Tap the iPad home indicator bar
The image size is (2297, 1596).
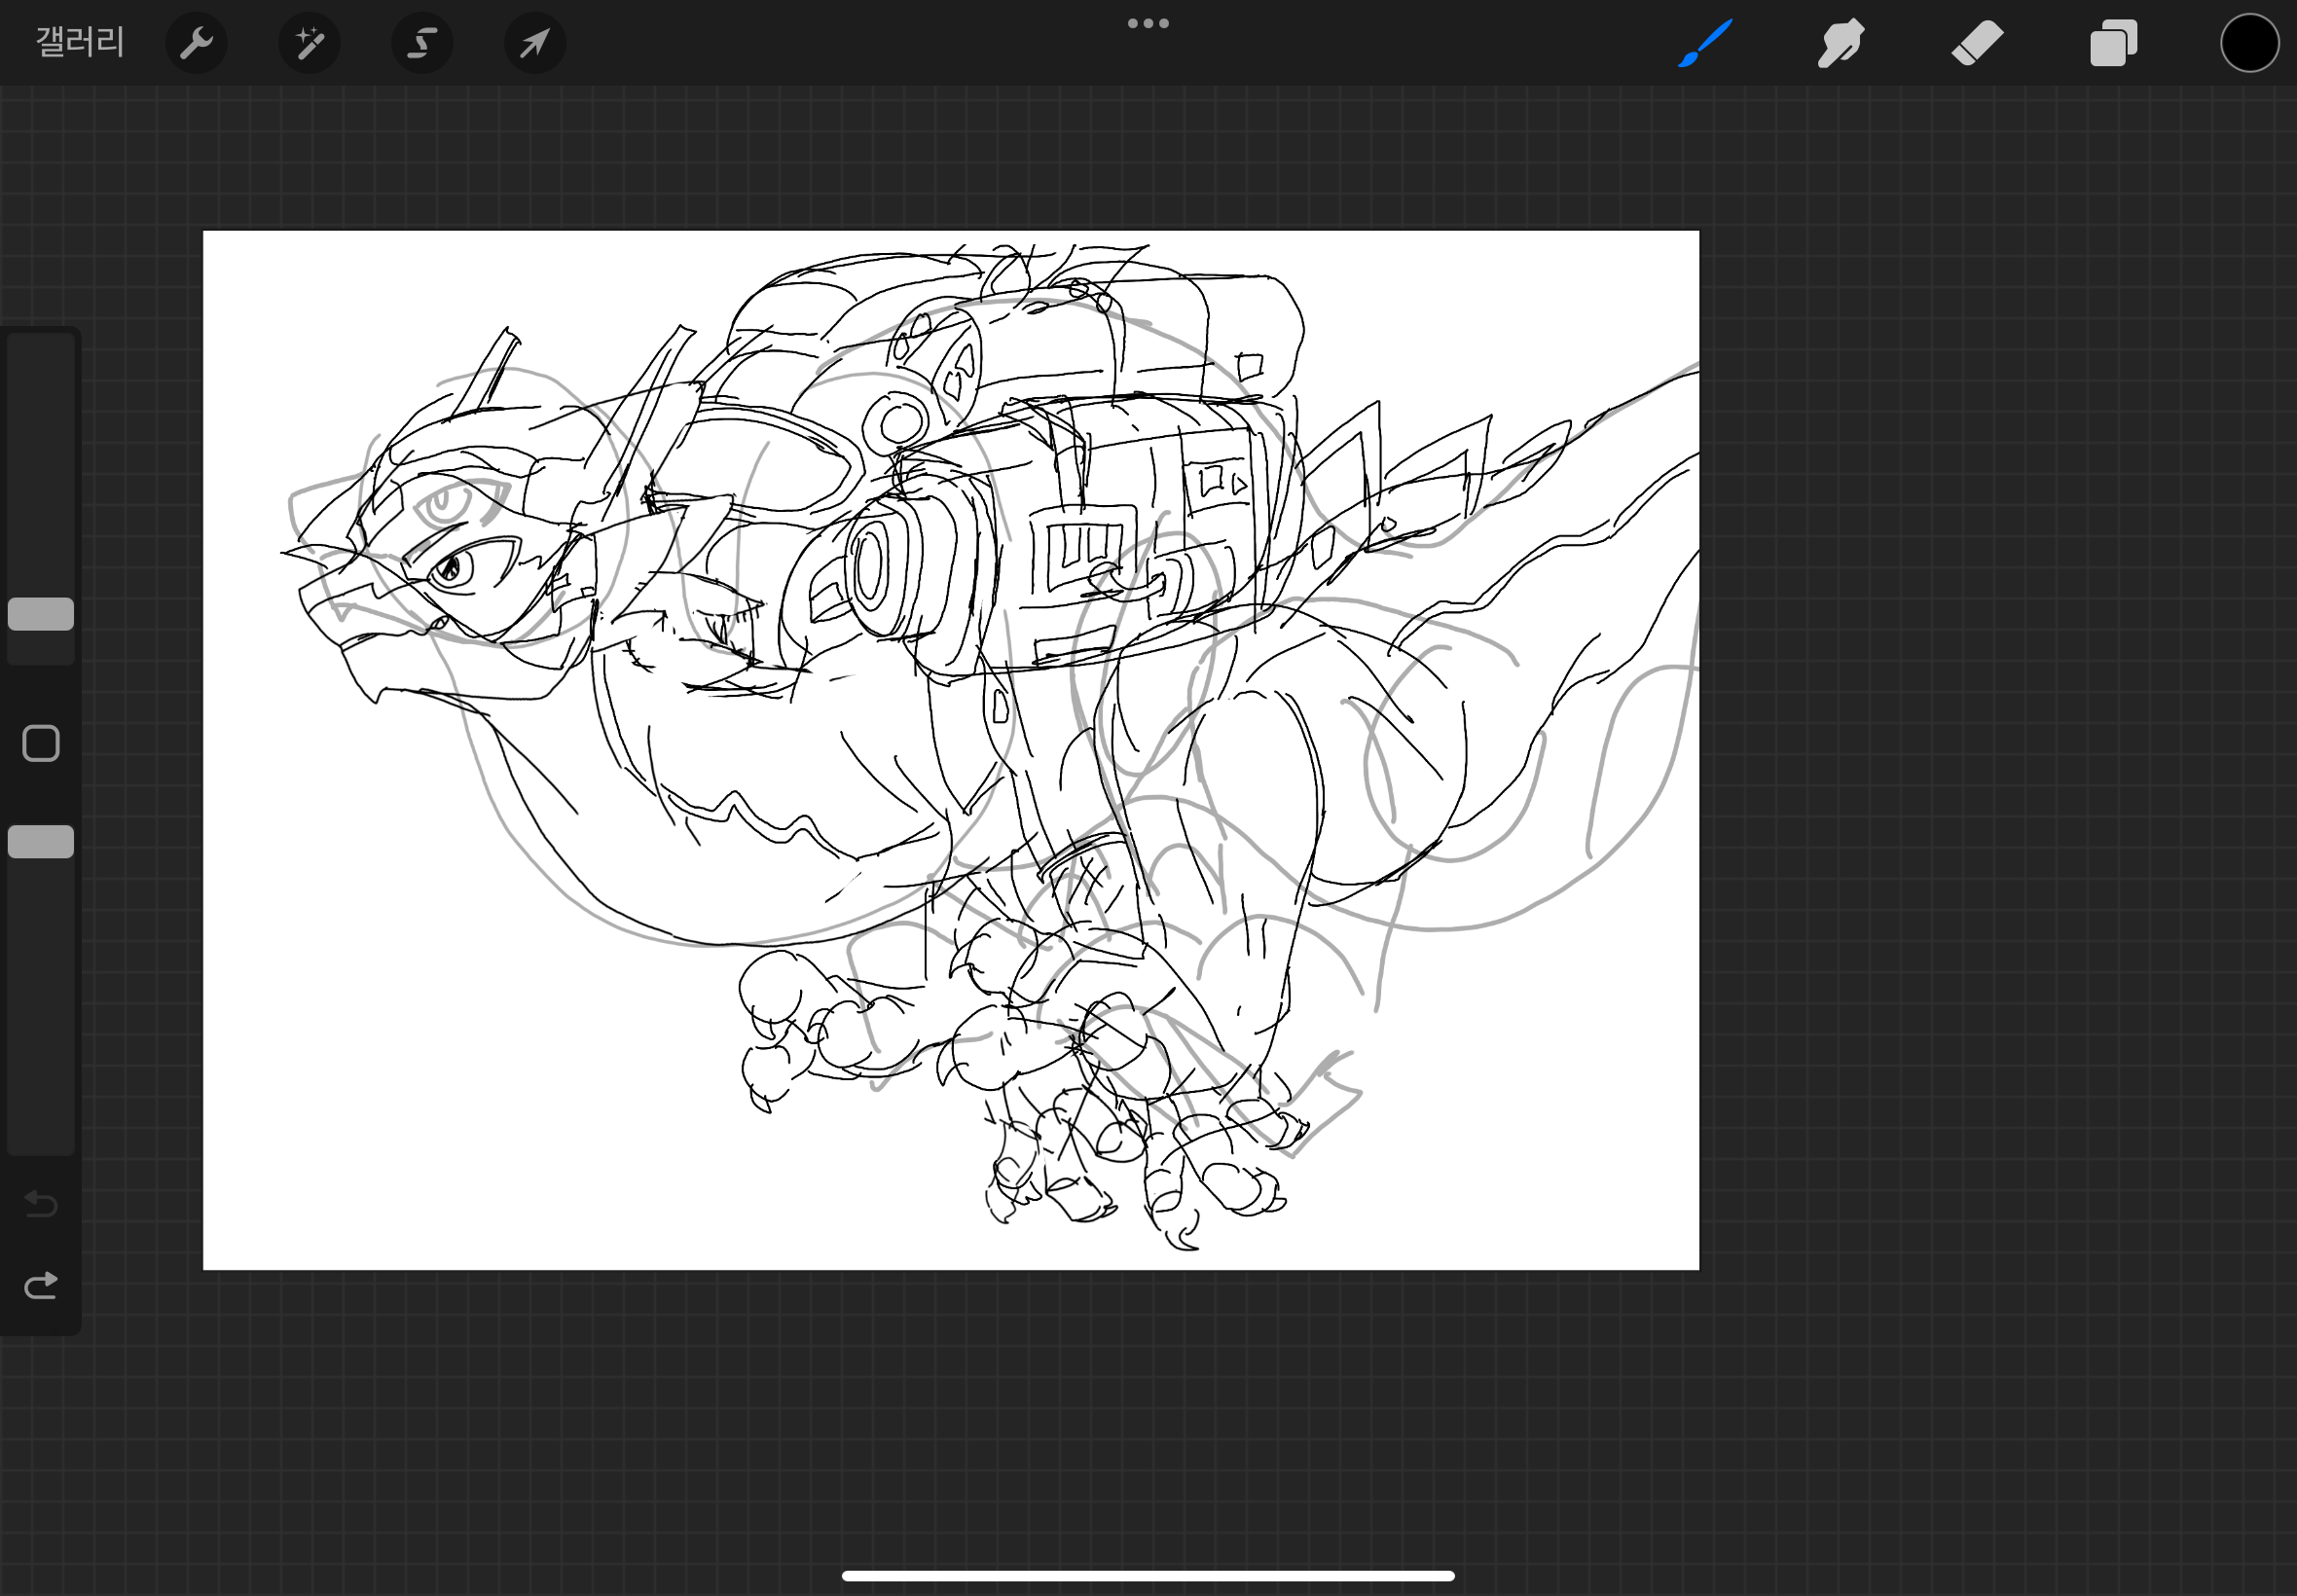[x=1148, y=1576]
